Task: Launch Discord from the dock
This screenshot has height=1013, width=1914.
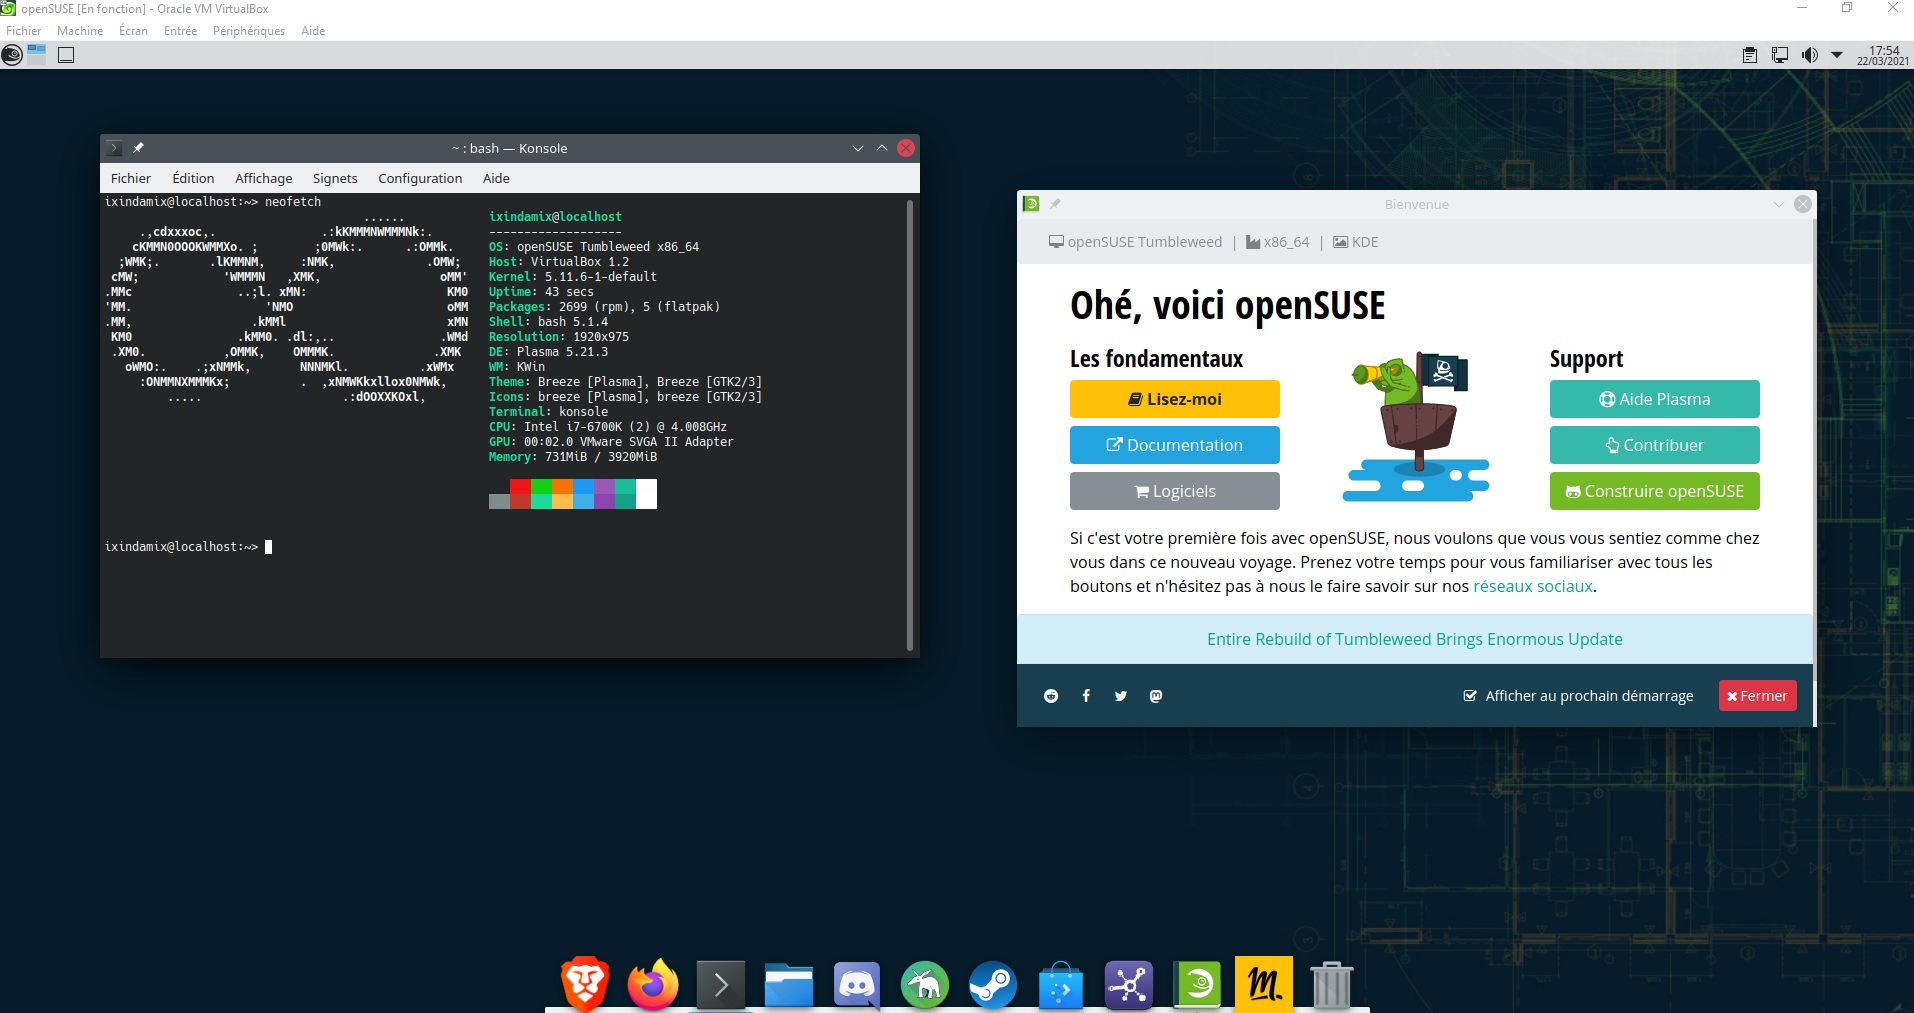Action: [x=857, y=986]
